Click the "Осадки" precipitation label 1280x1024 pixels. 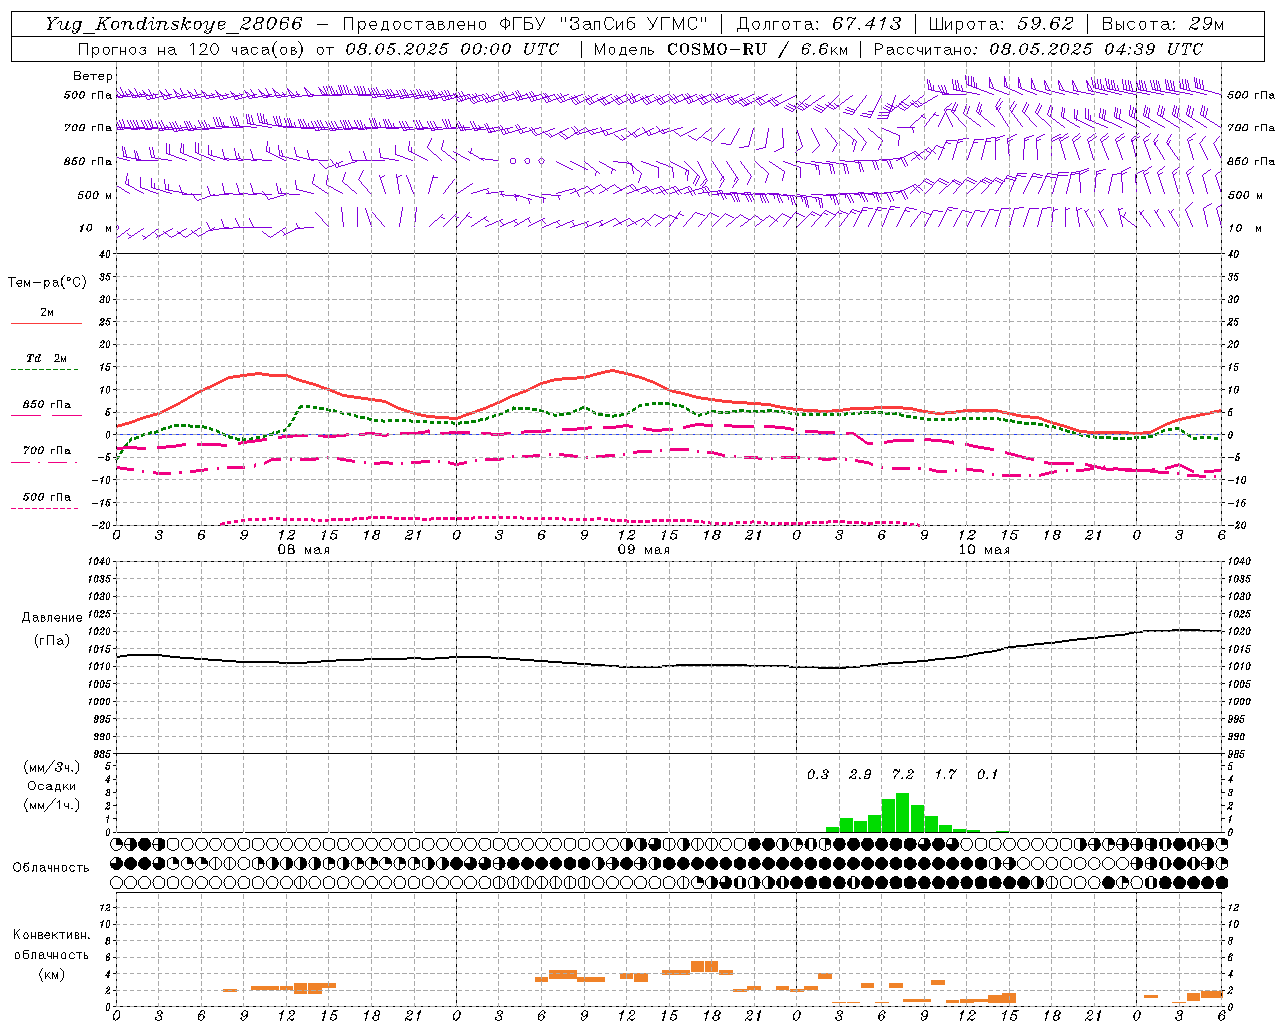51,786
